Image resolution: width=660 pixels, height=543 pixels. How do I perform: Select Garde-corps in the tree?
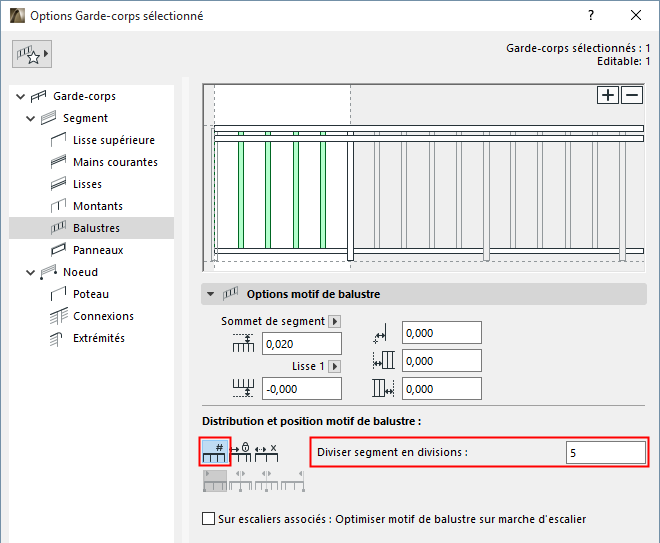84,96
